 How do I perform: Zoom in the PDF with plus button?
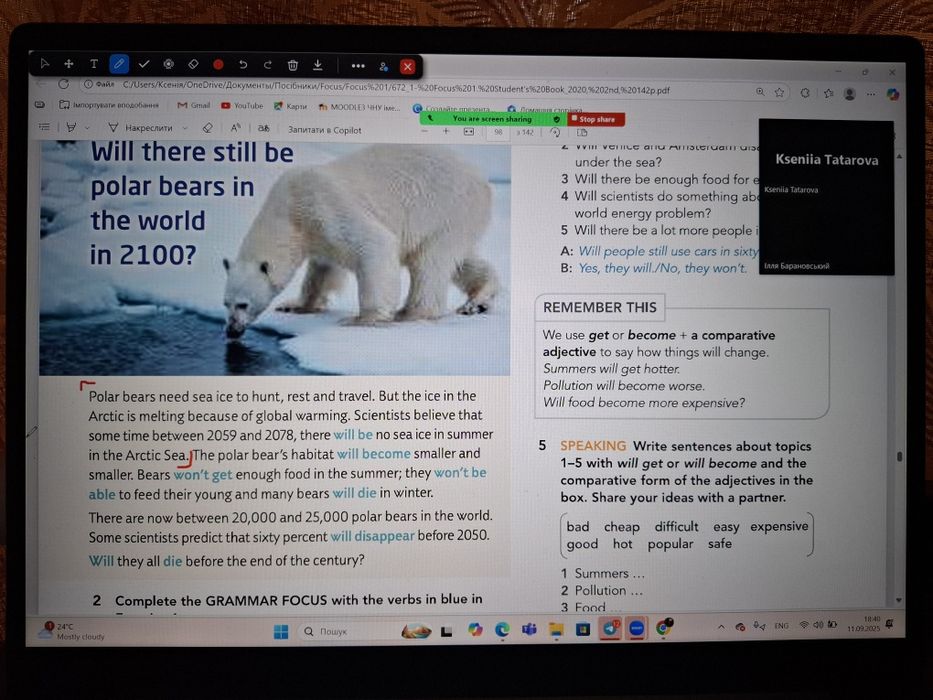[x=446, y=131]
